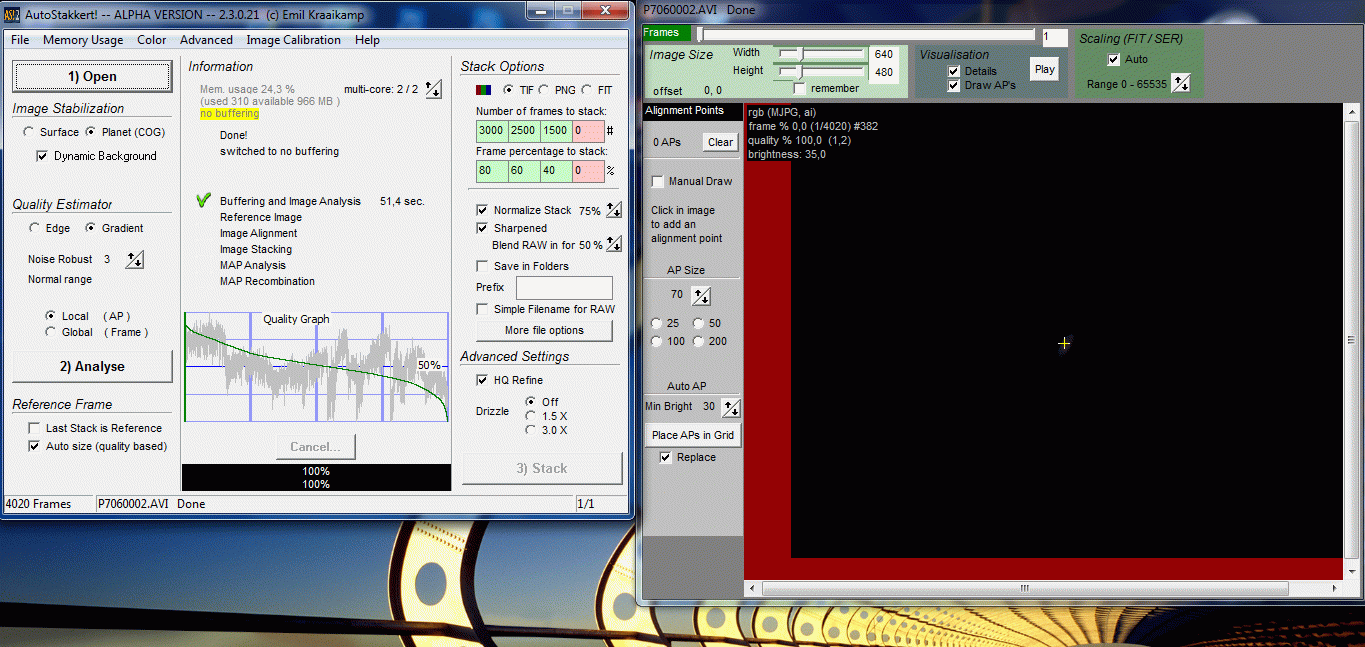Click the Prefix input field
This screenshot has width=1365, height=647.
click(x=564, y=288)
